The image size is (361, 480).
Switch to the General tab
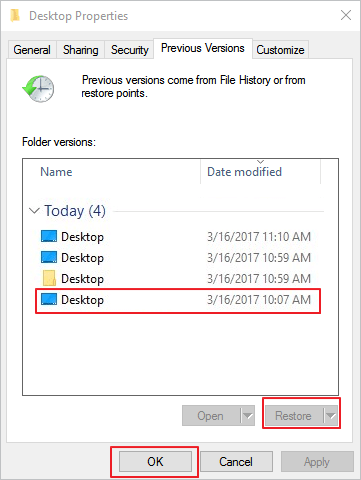click(32, 50)
